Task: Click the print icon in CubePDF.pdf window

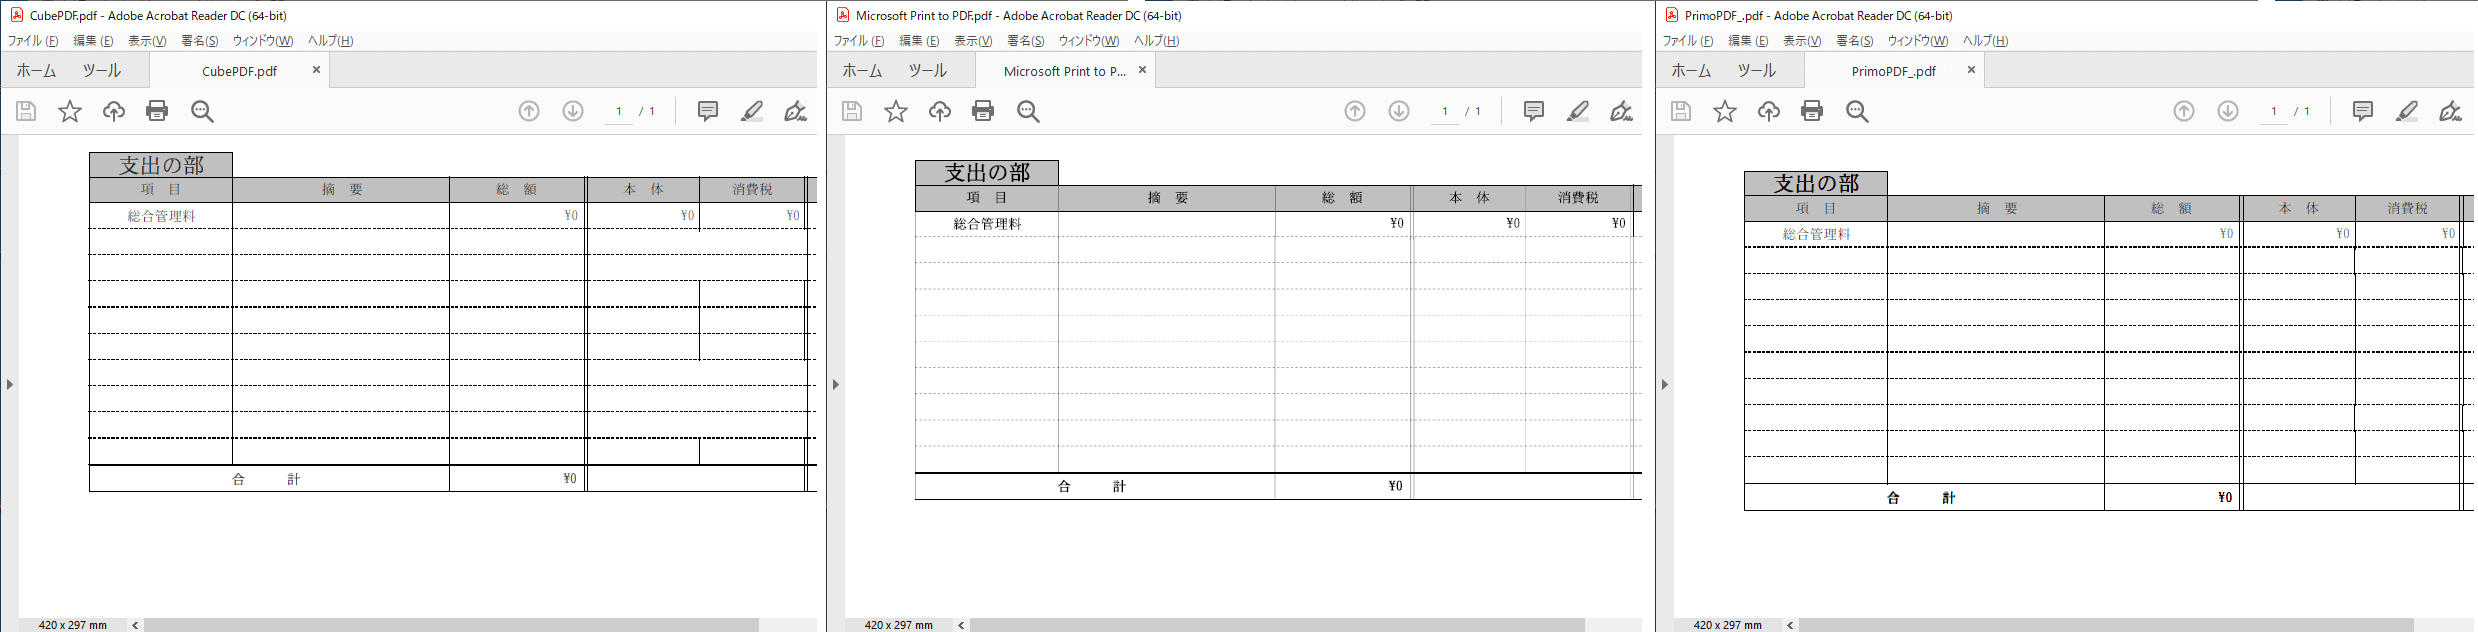Action: [x=157, y=111]
